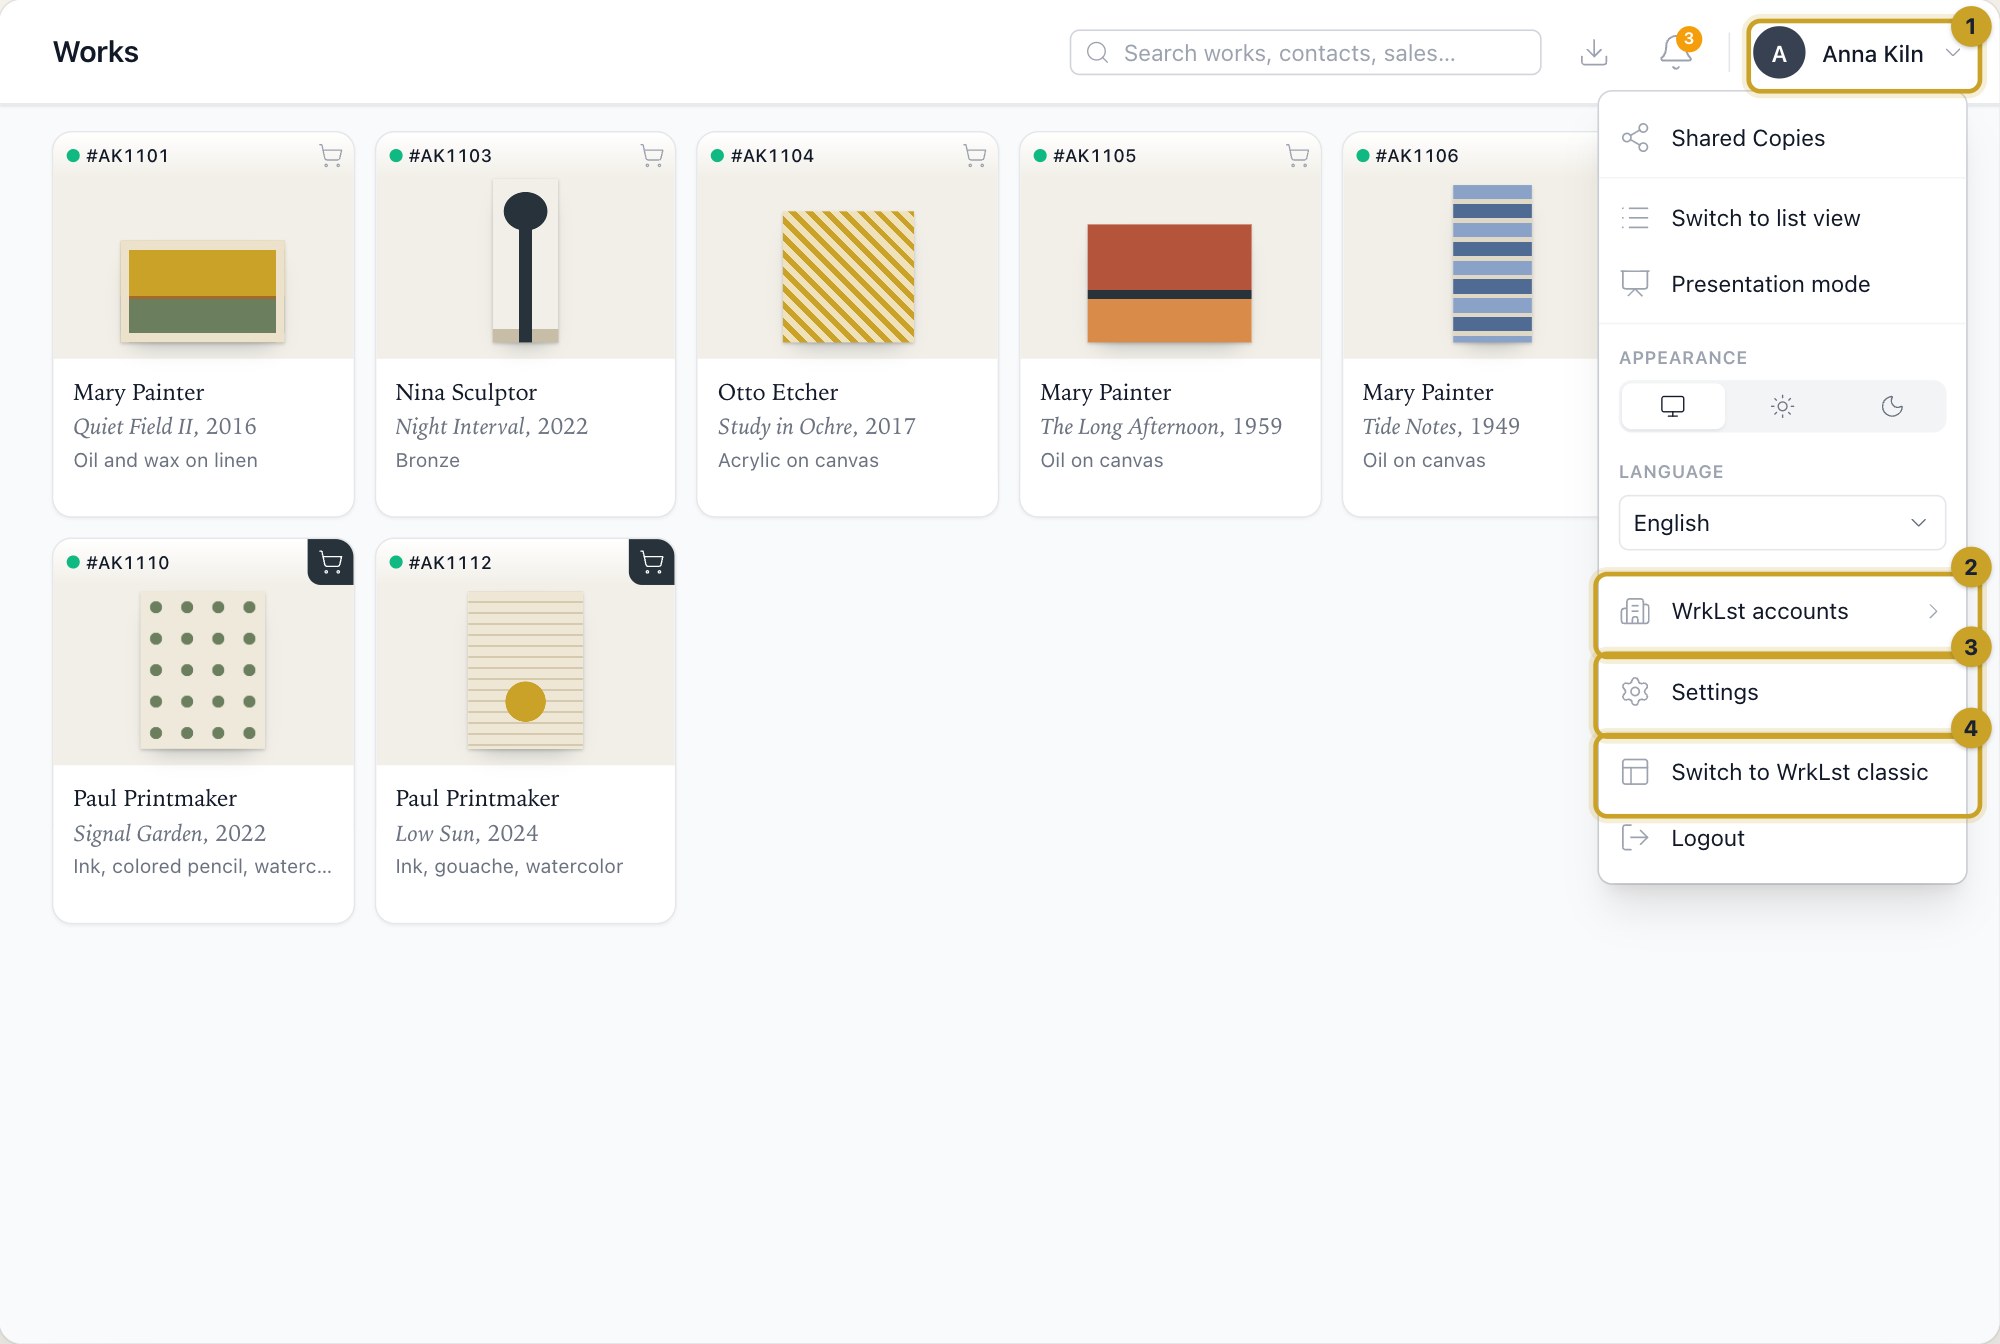Click '#AK1110' inventory number
2000x1344 pixels.
pyautogui.click(x=128, y=563)
